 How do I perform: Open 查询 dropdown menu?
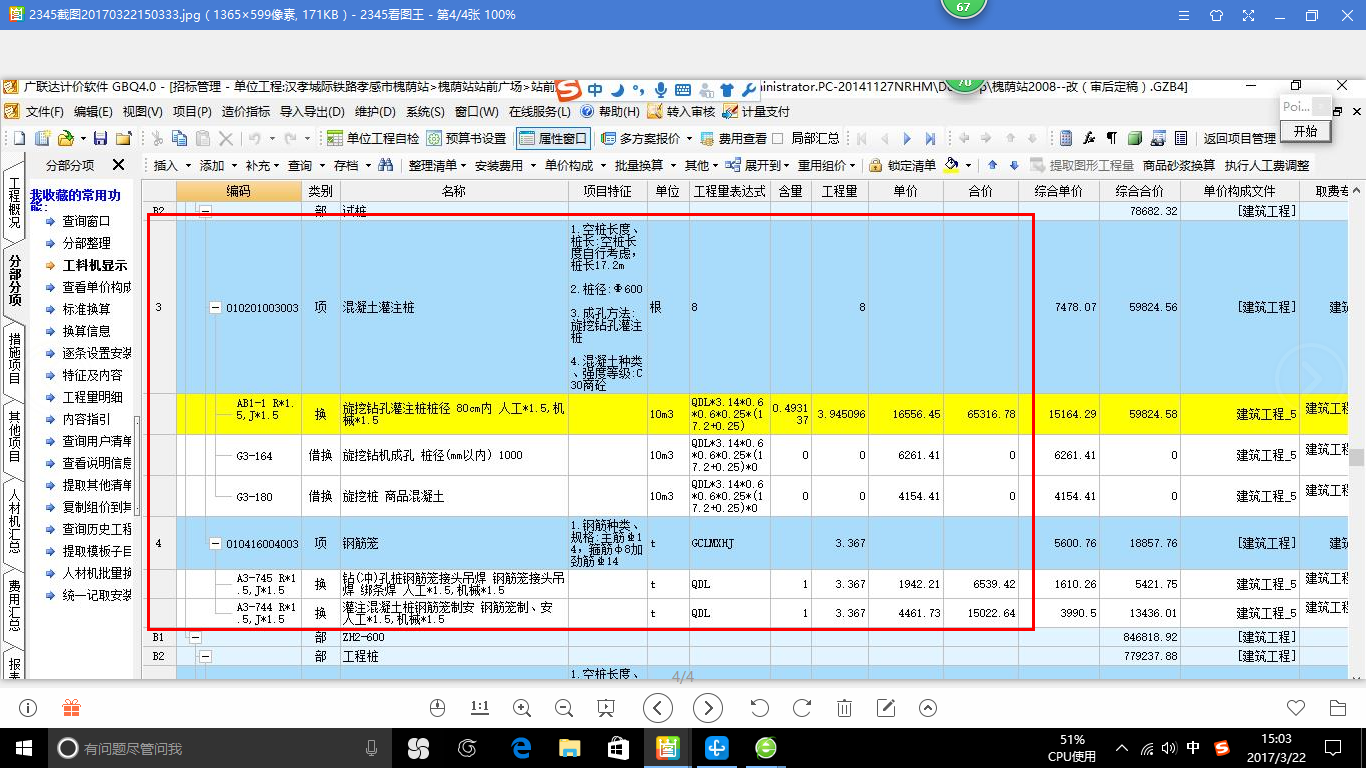(x=307, y=165)
